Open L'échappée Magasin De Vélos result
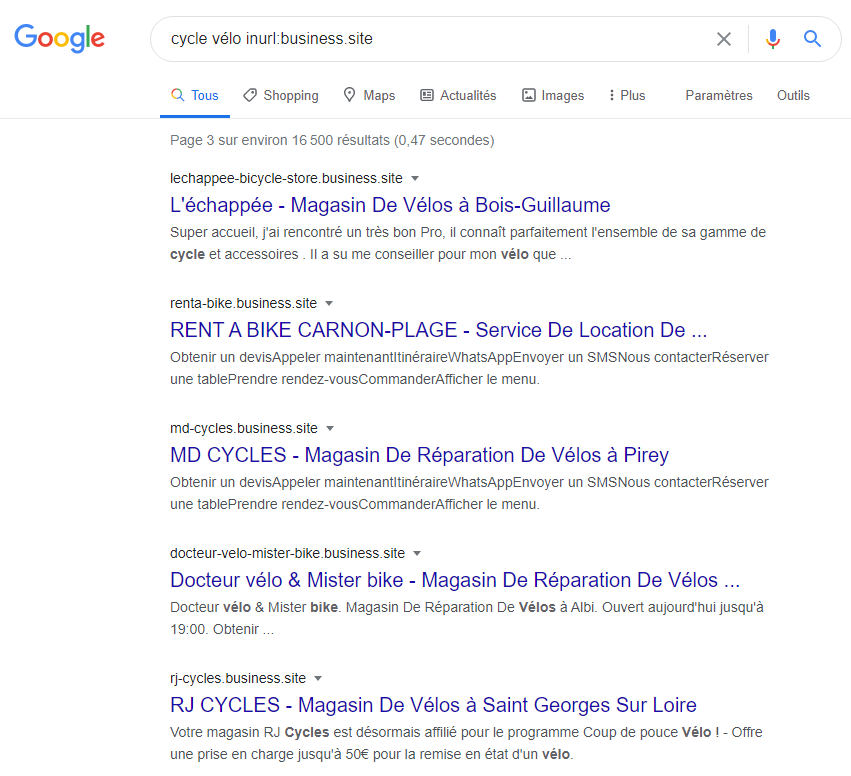This screenshot has width=851, height=776. pos(390,205)
